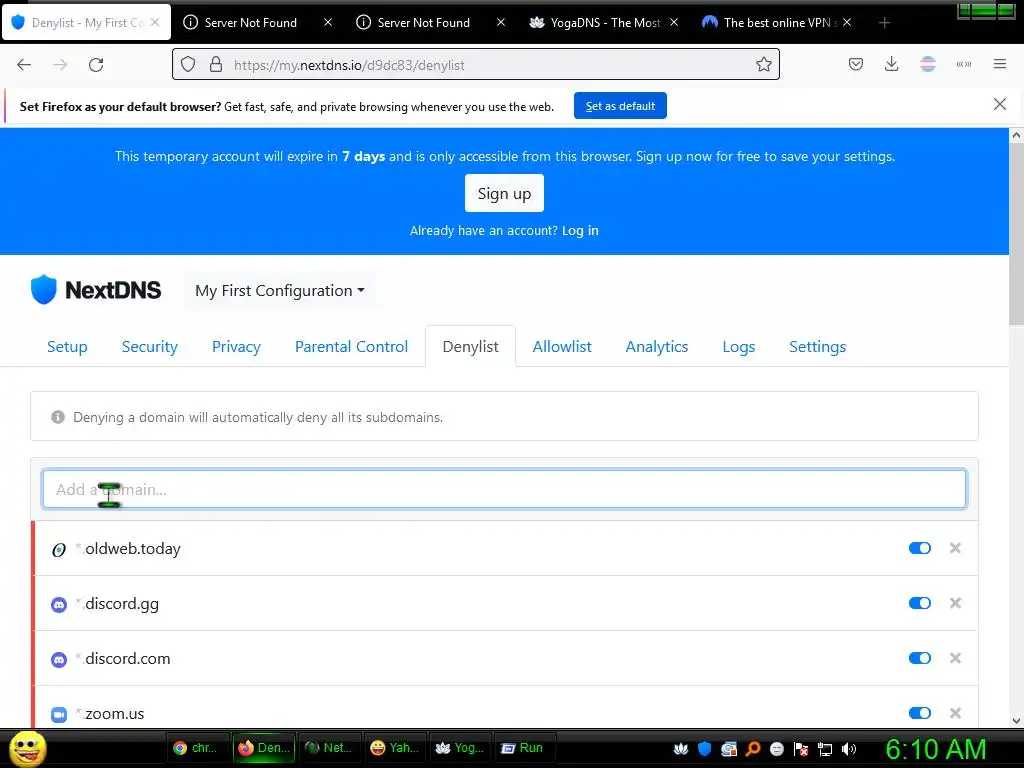The width and height of the screenshot is (1024, 768).
Task: Open the Logs tab
Action: pyautogui.click(x=739, y=347)
